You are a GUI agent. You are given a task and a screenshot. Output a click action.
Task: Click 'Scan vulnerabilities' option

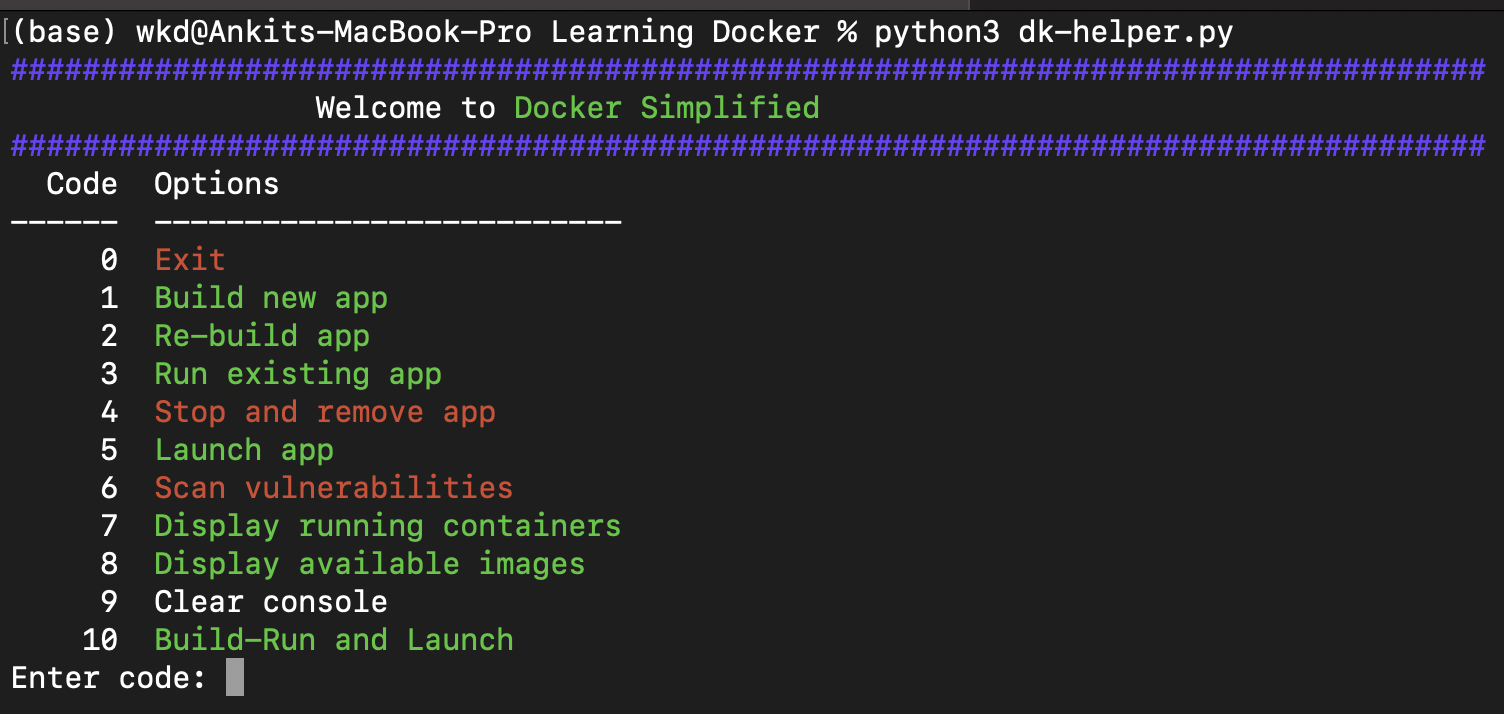[334, 488]
